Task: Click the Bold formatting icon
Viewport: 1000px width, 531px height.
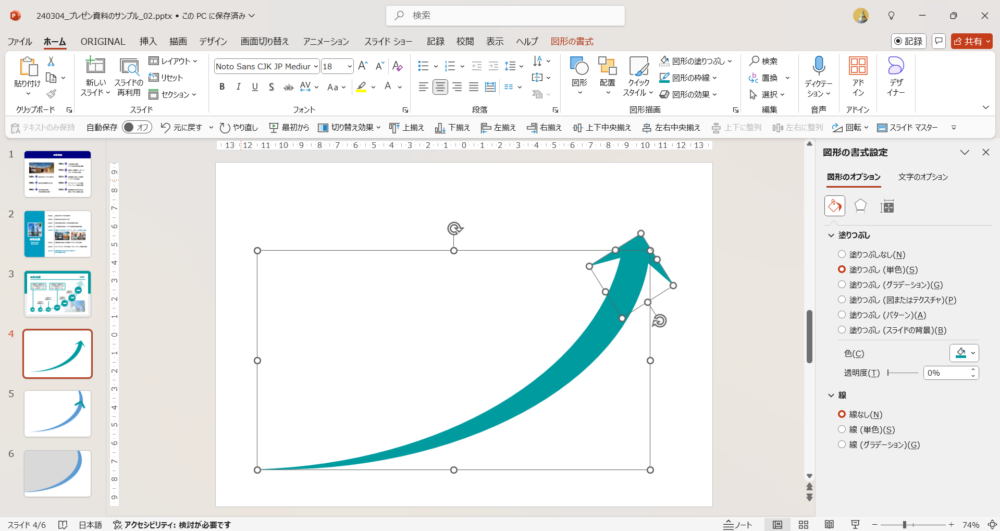Action: [x=222, y=87]
